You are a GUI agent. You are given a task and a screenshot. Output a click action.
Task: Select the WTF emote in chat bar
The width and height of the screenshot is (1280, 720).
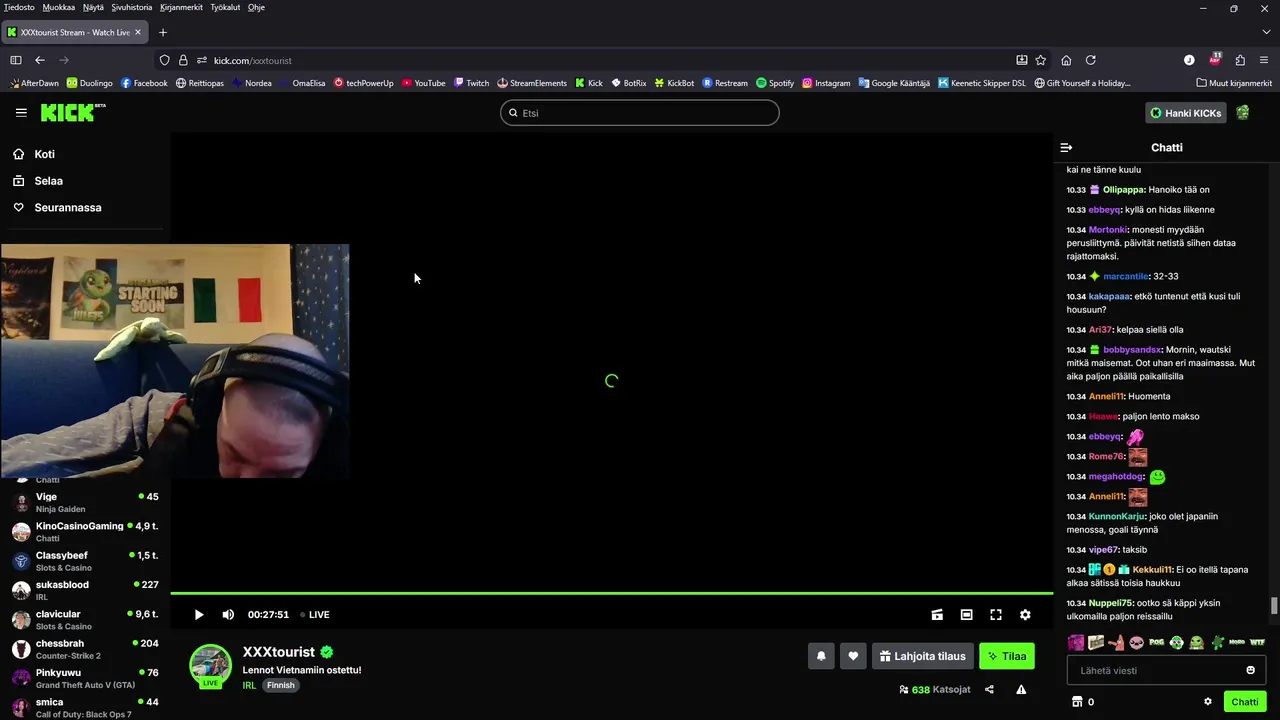tap(1257, 642)
